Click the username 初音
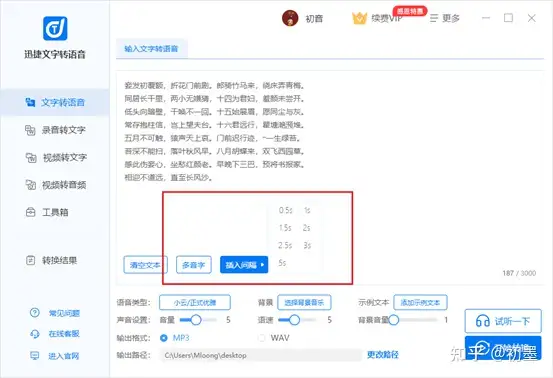The height and width of the screenshot is (378, 553). click(x=314, y=18)
